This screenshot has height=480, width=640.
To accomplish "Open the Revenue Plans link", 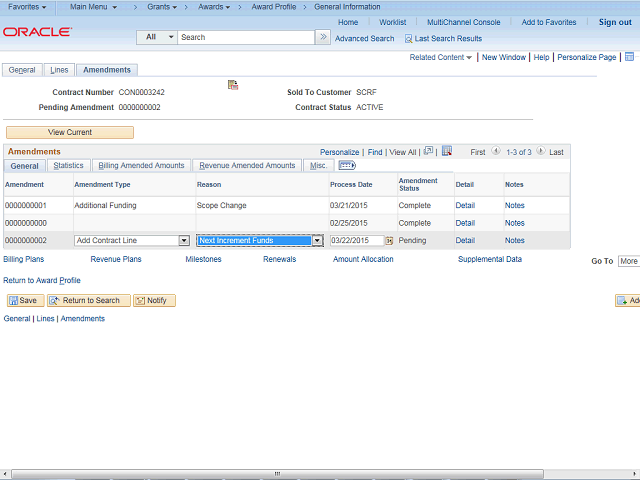I will click(x=116, y=259).
